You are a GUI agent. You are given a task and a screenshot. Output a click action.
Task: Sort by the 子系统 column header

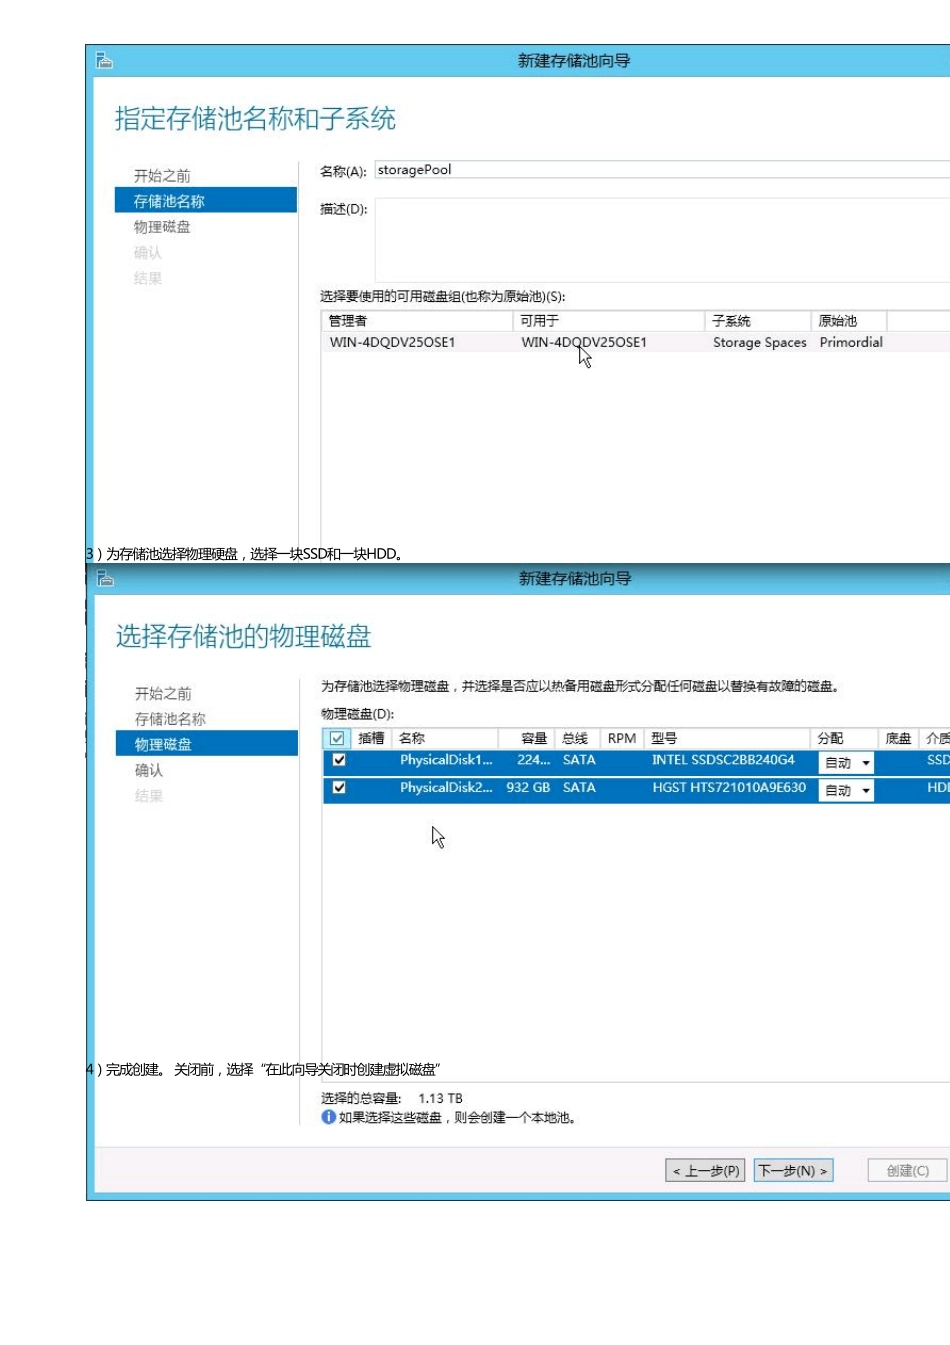point(757,321)
